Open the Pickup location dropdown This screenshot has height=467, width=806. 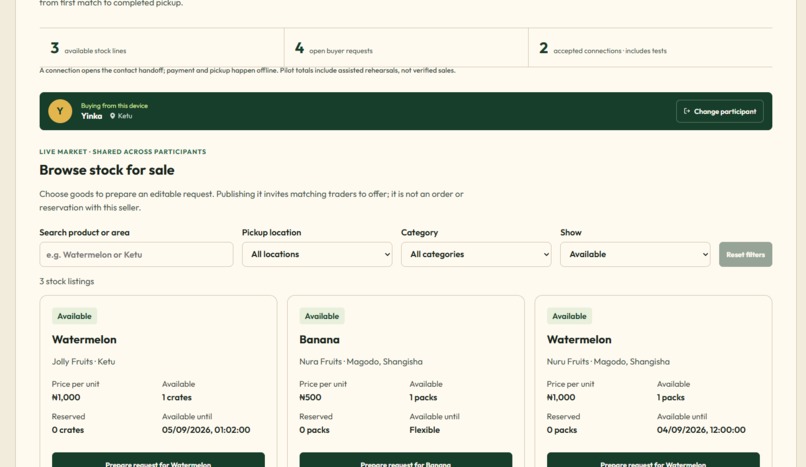pyautogui.click(x=317, y=254)
